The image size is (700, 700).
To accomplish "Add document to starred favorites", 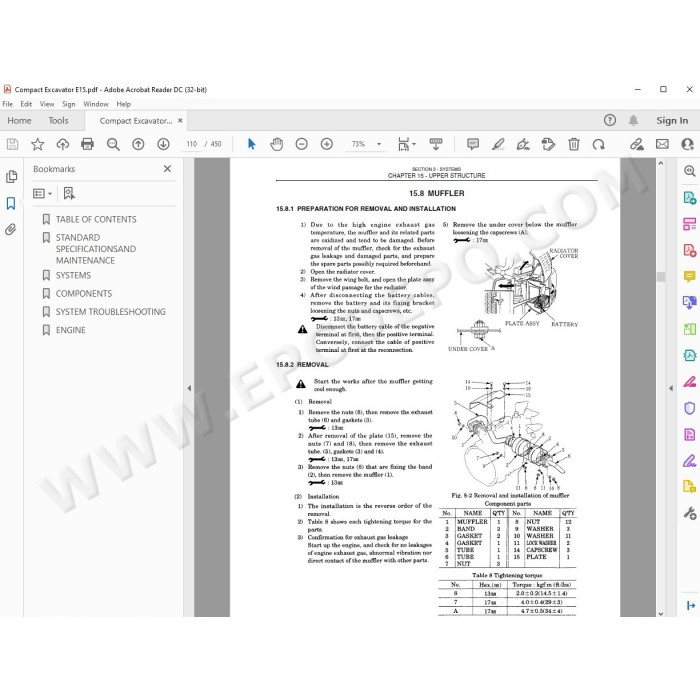I will [38, 144].
